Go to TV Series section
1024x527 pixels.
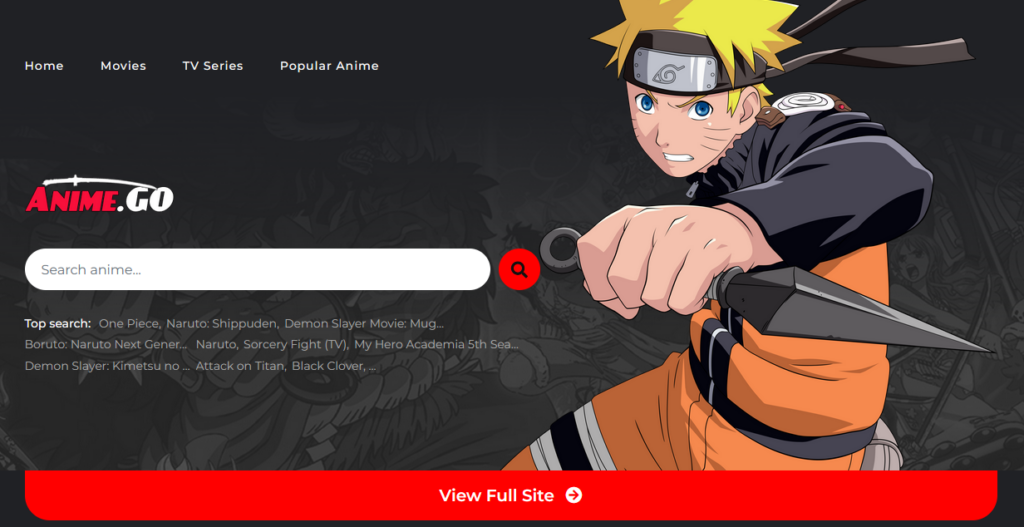(x=213, y=66)
